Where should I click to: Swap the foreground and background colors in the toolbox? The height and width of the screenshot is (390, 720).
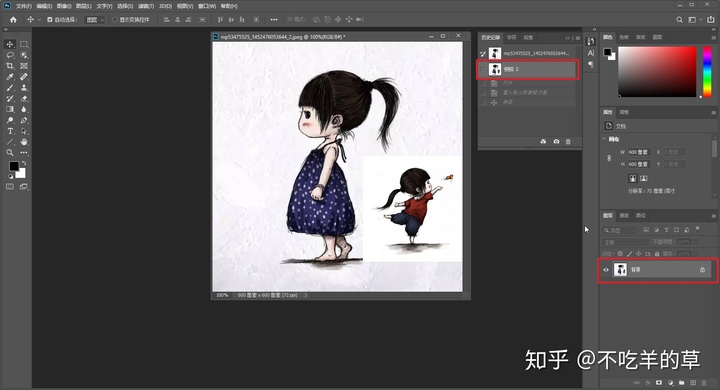pos(24,163)
